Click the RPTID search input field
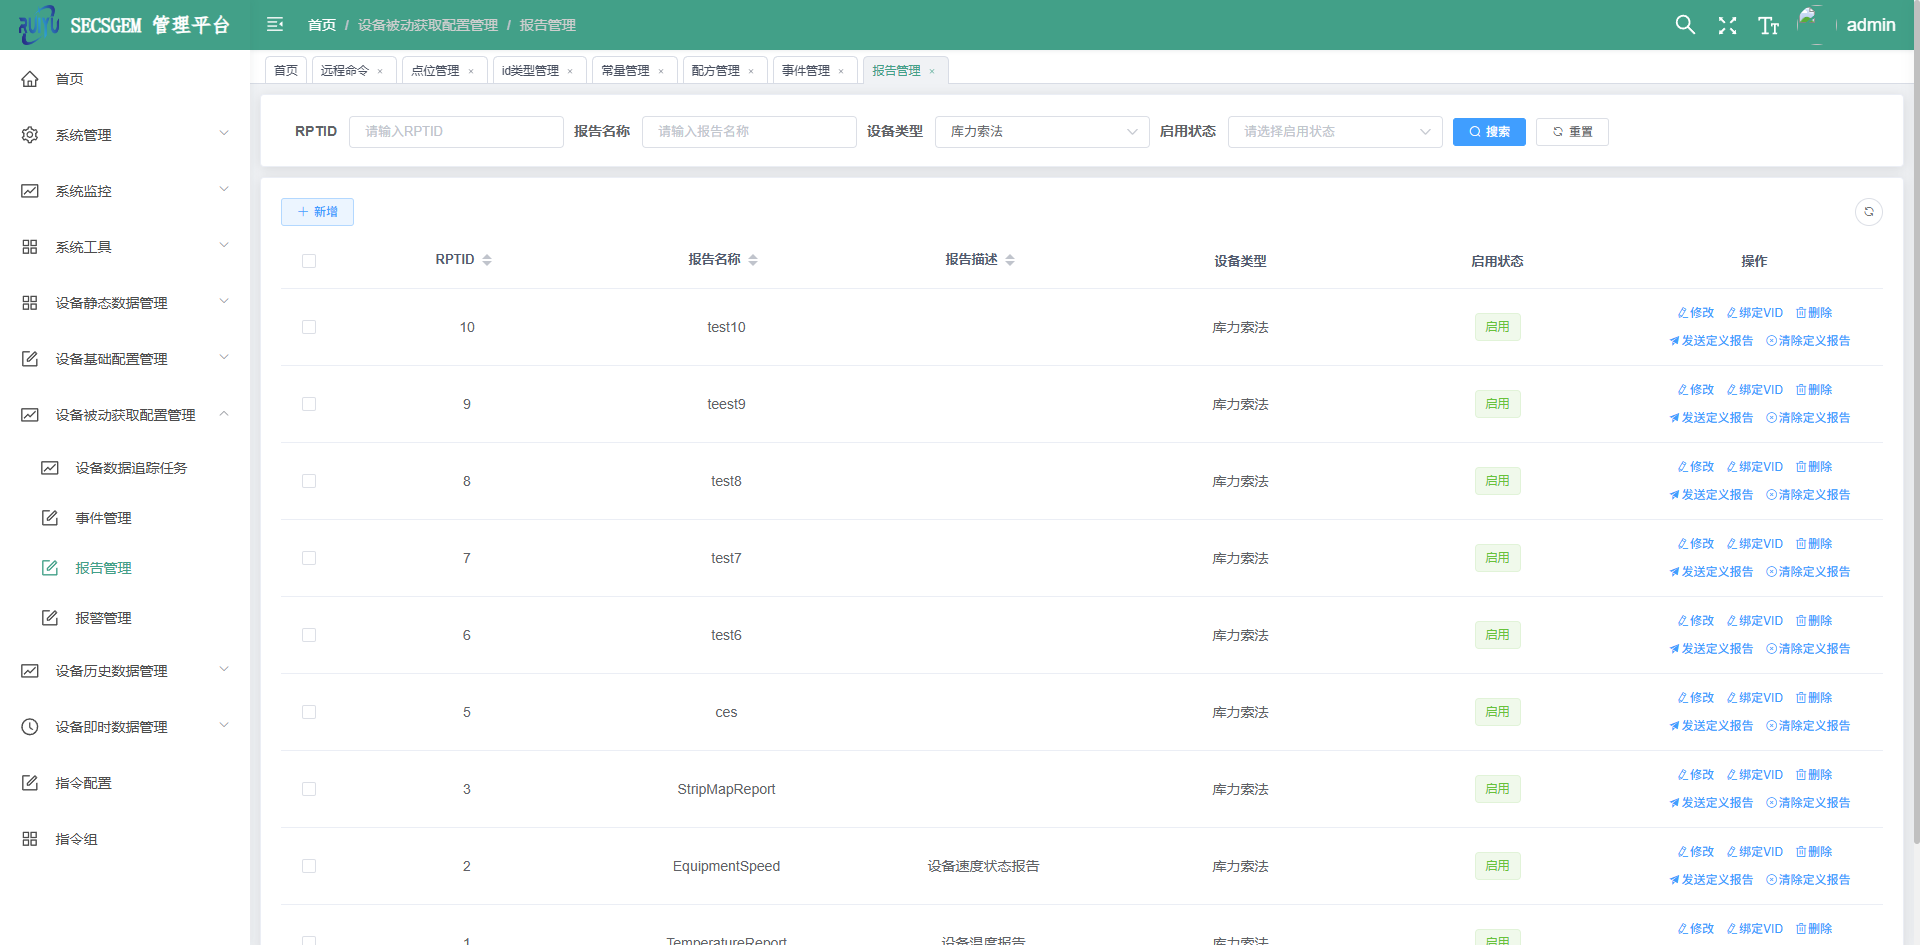1920x945 pixels. (456, 132)
